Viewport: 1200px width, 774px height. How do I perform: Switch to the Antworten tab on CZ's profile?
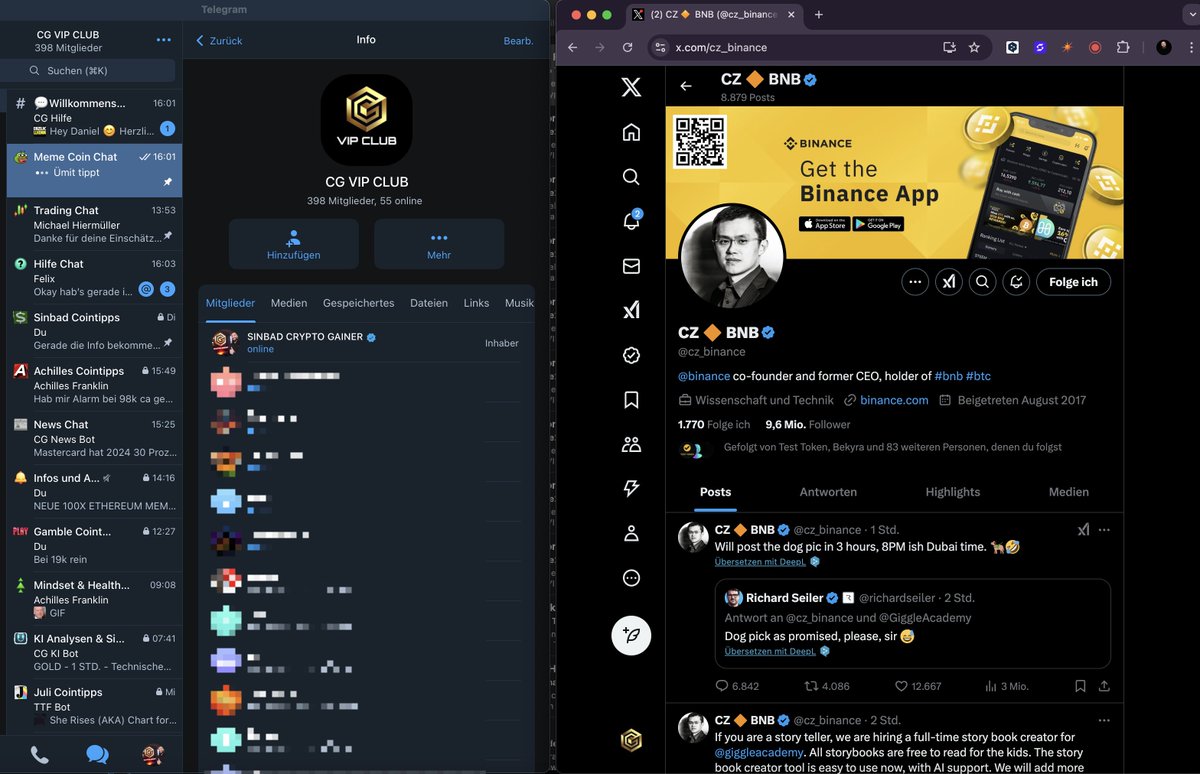(x=828, y=491)
